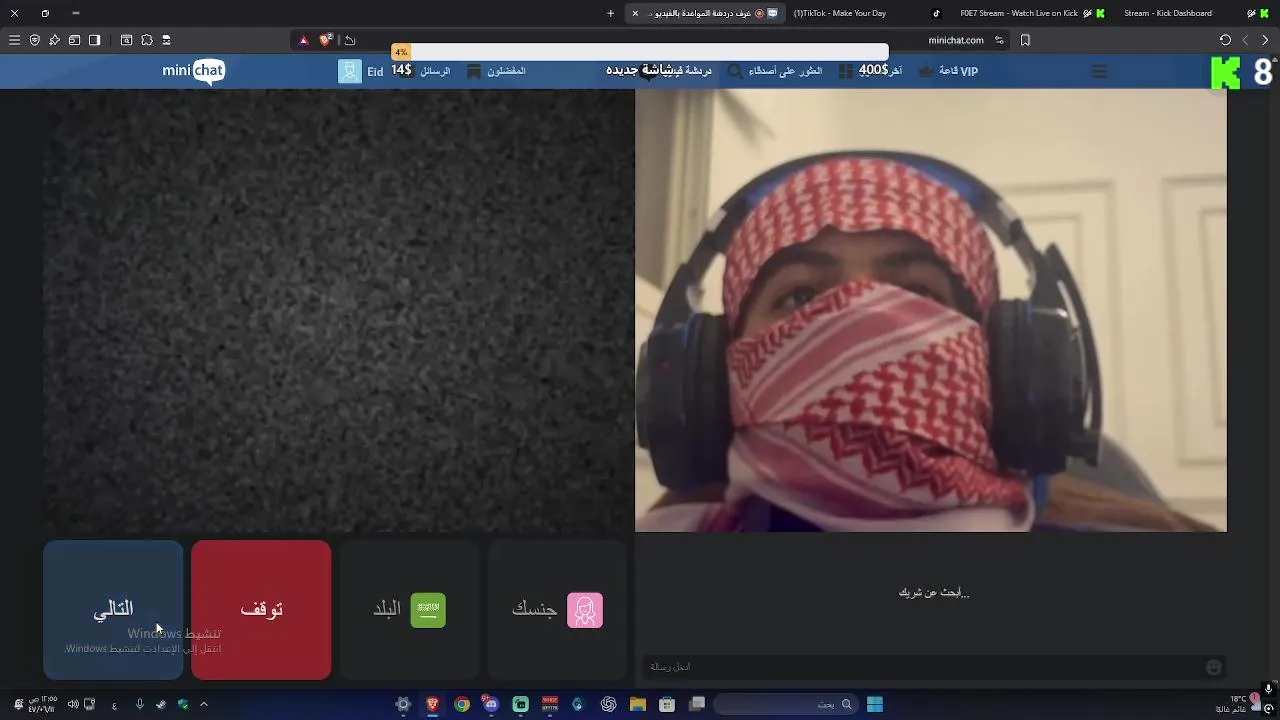
Task: Open the البلد country selector
Action: [x=409, y=610]
